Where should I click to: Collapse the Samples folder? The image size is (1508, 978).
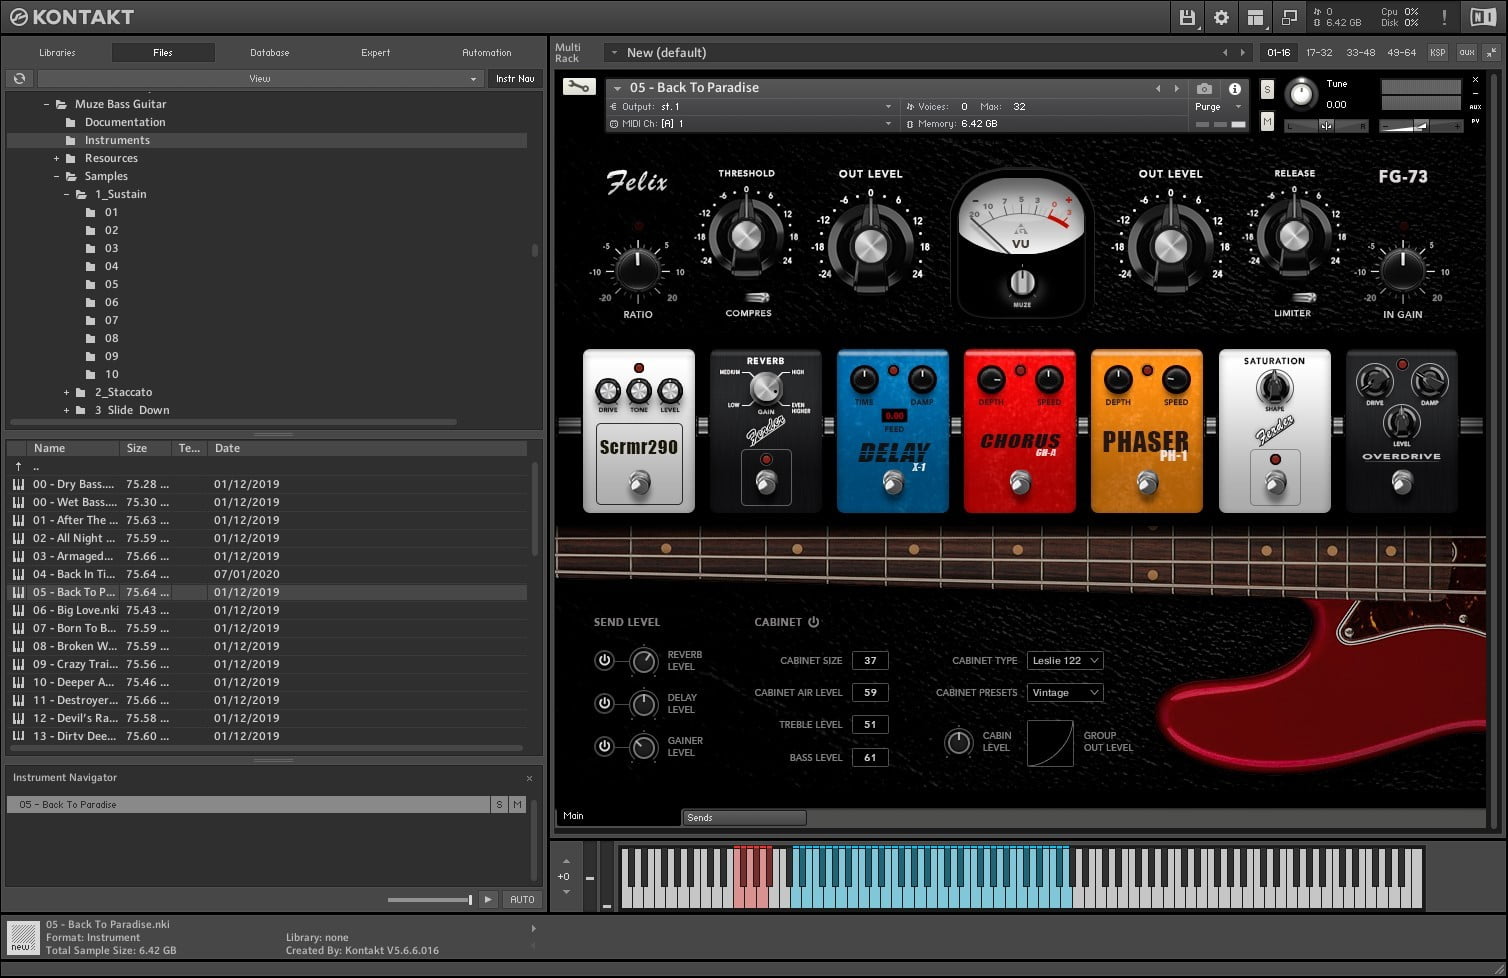pos(57,176)
